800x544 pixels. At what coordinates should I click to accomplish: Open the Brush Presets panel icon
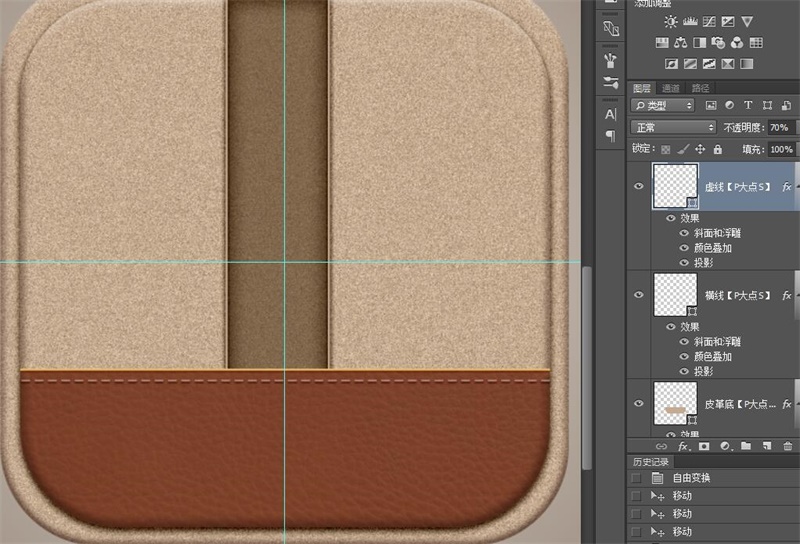611,83
